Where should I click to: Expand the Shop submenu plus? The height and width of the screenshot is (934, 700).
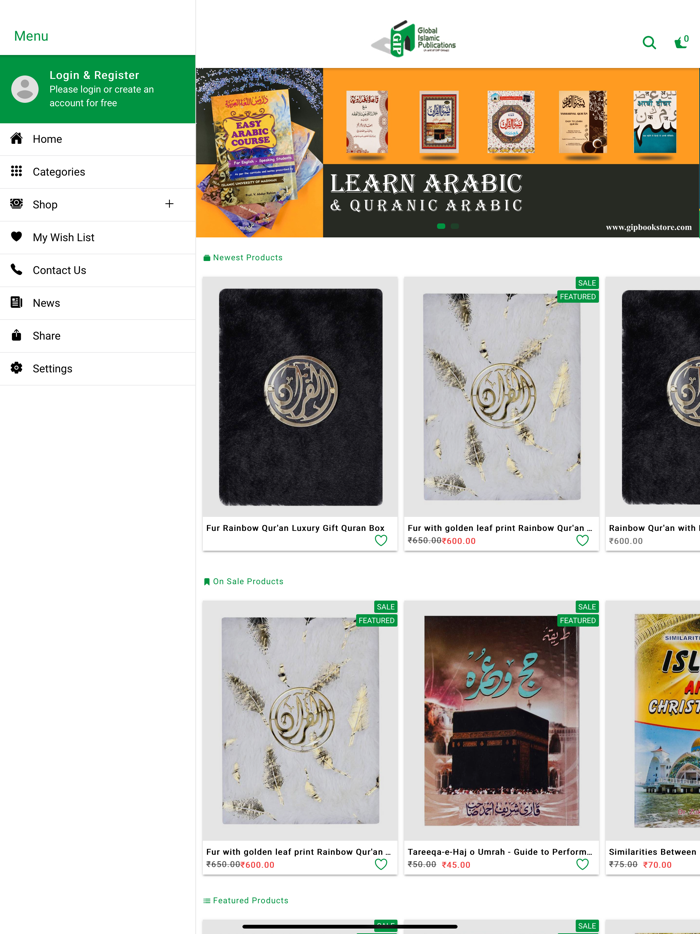169,204
